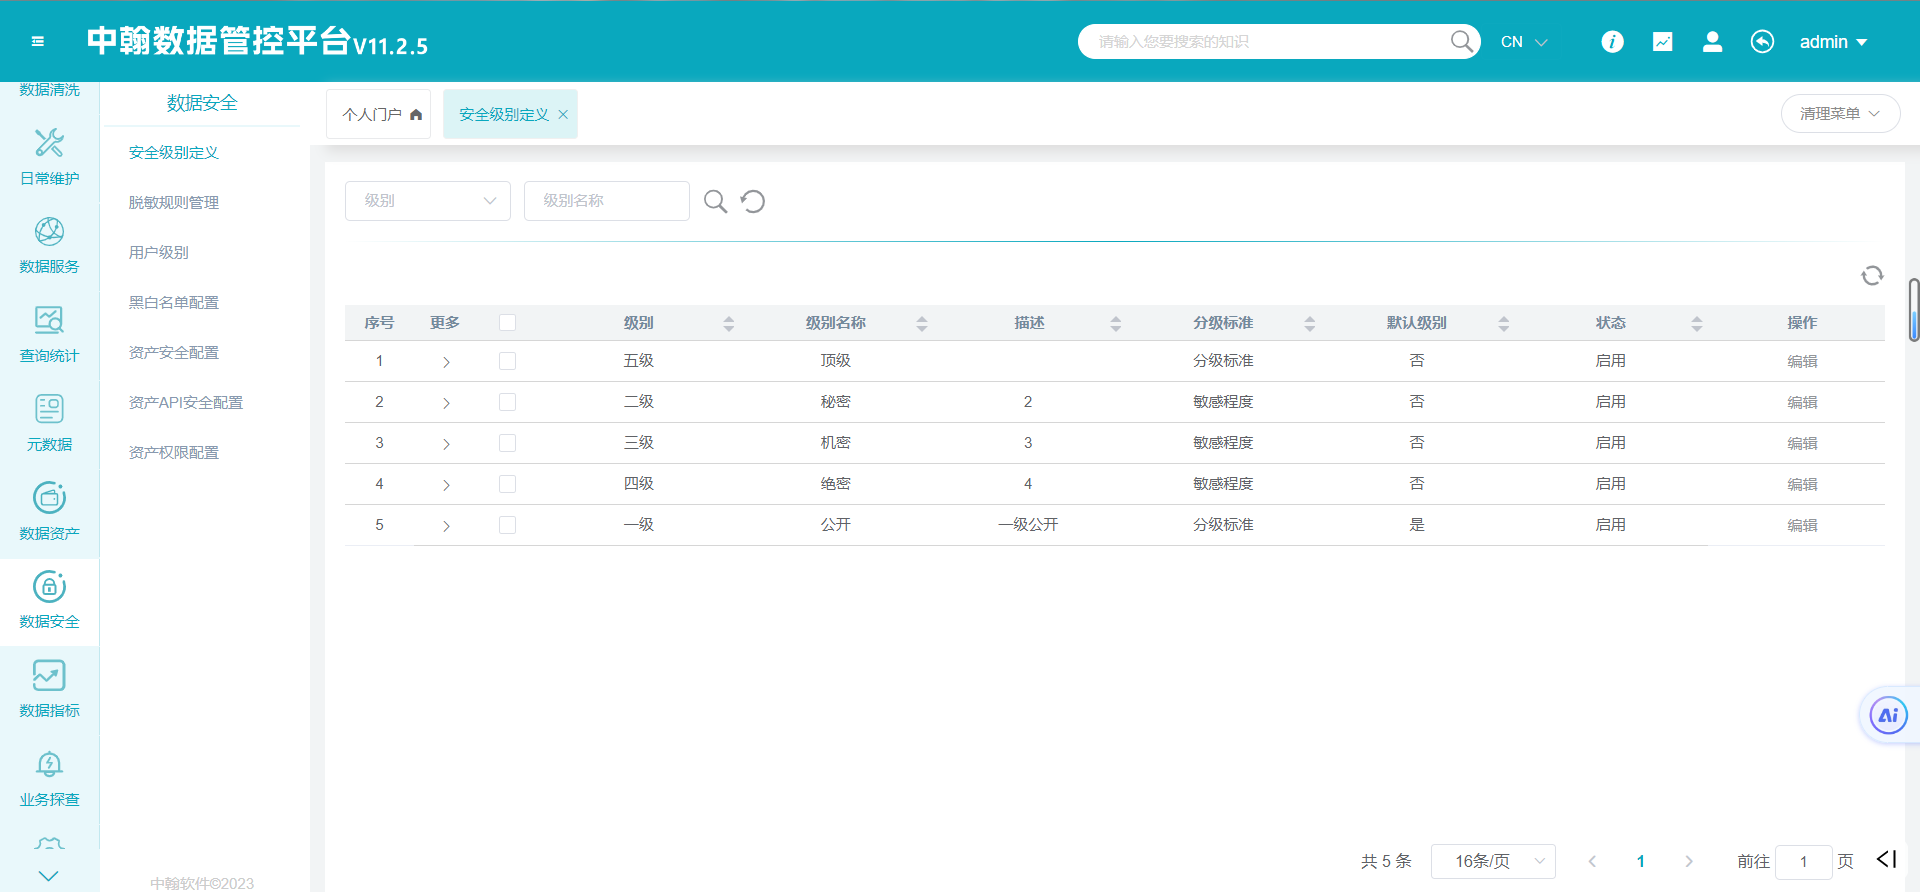Close the 安全级别定义 tab
The image size is (1920, 892).
click(x=563, y=115)
